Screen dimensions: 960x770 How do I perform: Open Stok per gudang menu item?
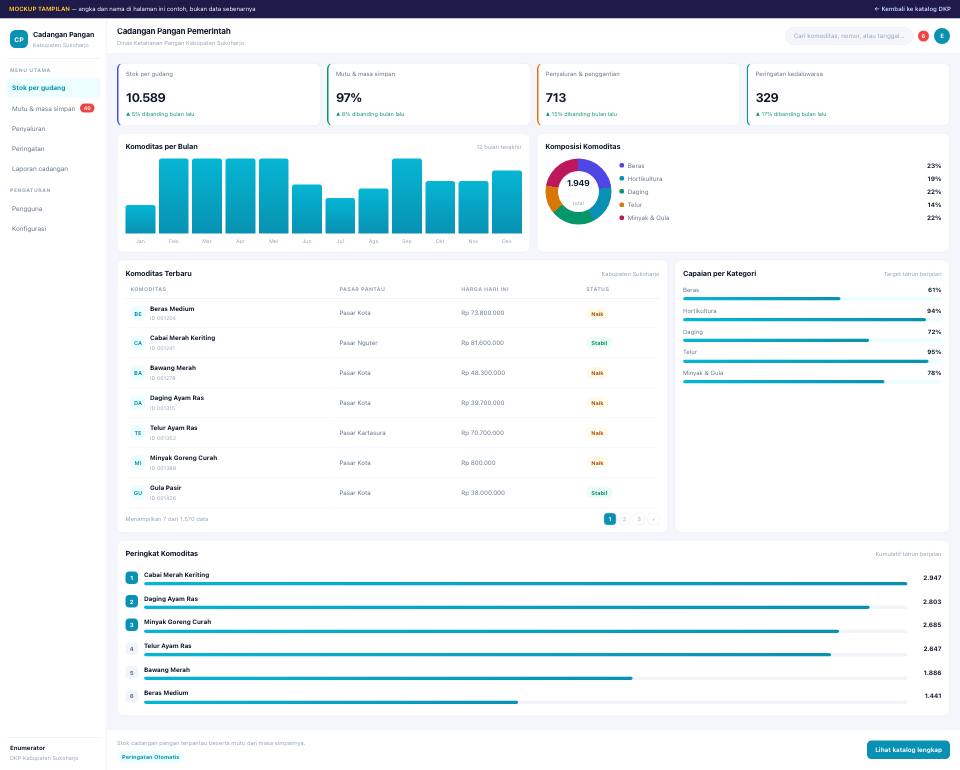53,88
